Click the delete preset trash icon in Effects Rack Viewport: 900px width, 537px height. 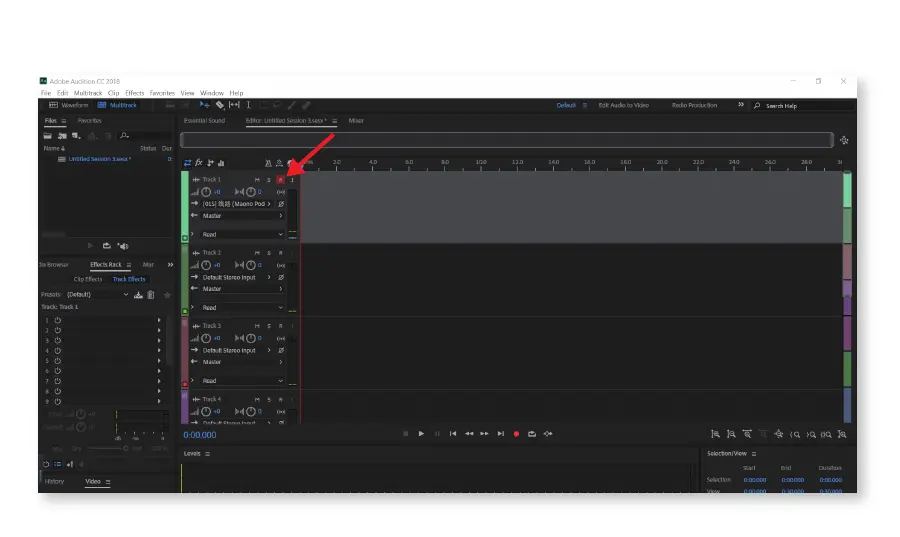click(151, 295)
